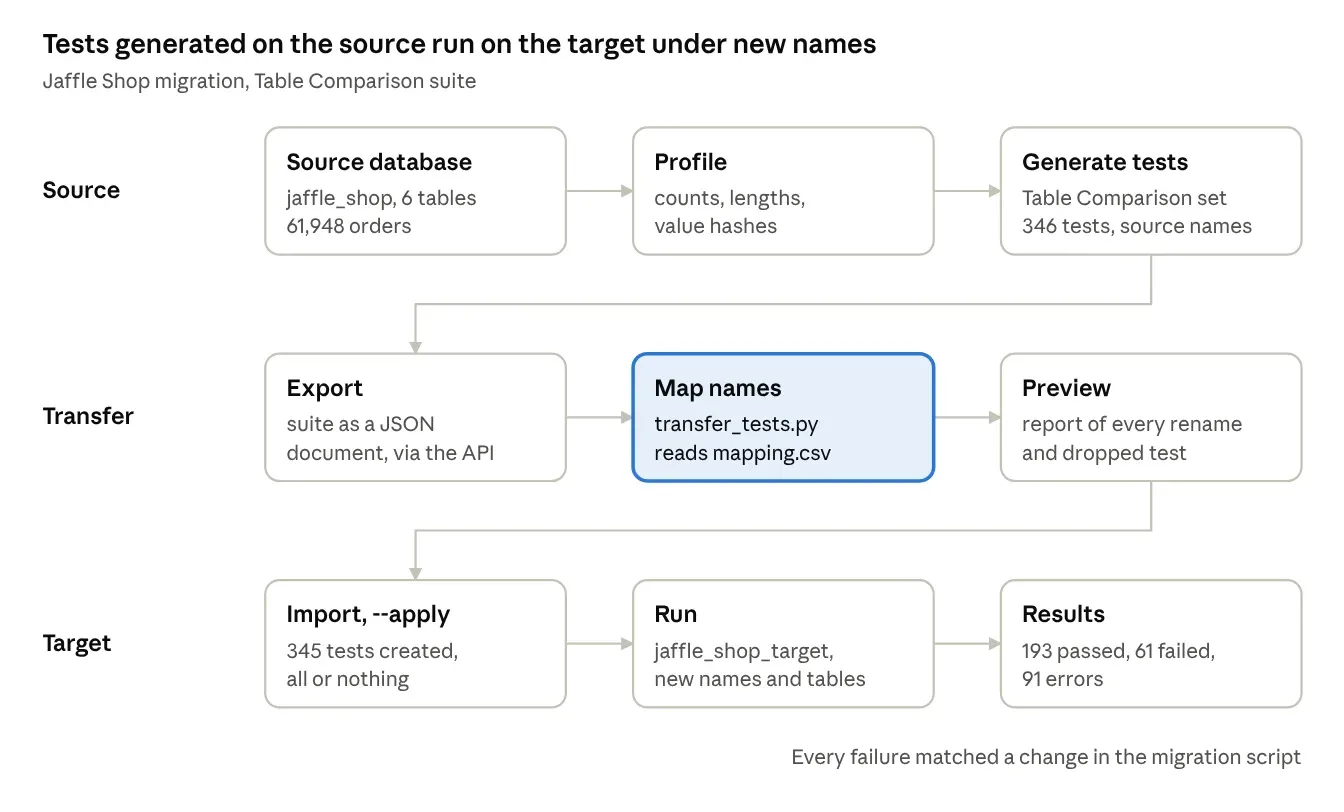Click the "Table Comparison set" line

[x=1124, y=198]
